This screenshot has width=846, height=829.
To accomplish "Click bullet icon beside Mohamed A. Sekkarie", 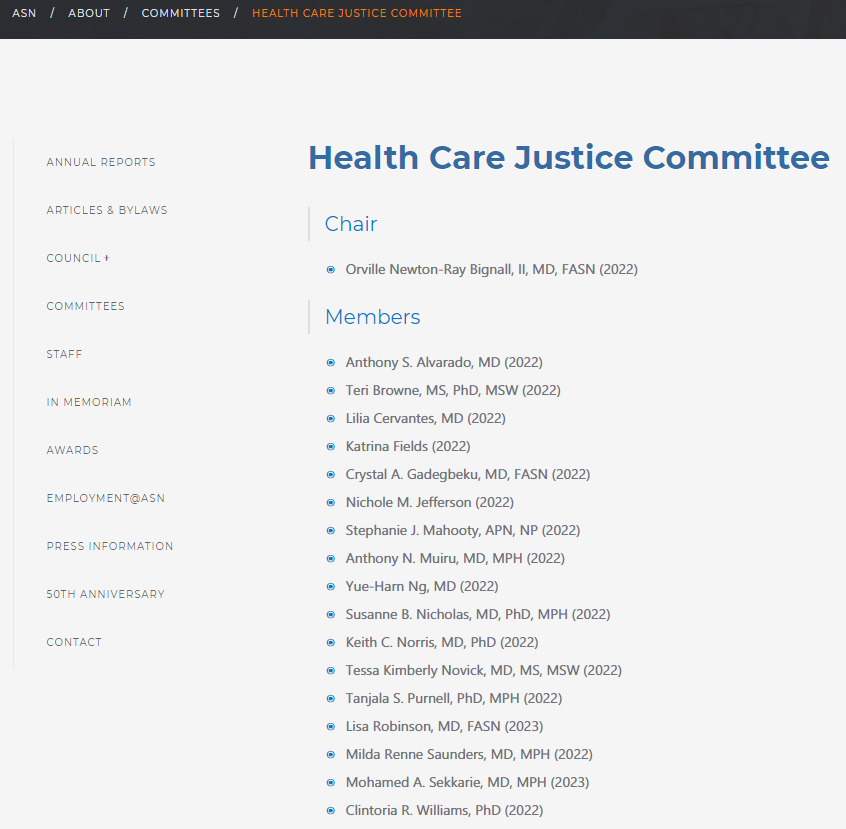I will [x=331, y=784].
